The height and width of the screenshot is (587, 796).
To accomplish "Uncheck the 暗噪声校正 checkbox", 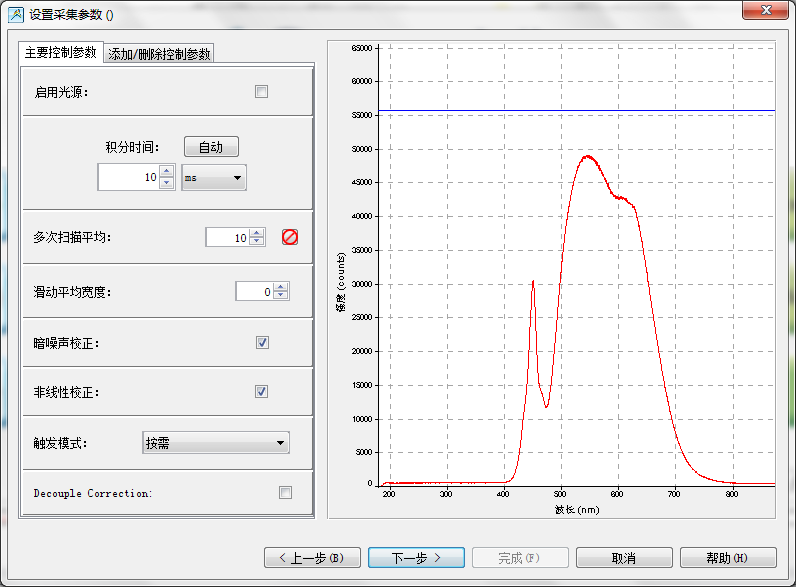I will point(262,342).
